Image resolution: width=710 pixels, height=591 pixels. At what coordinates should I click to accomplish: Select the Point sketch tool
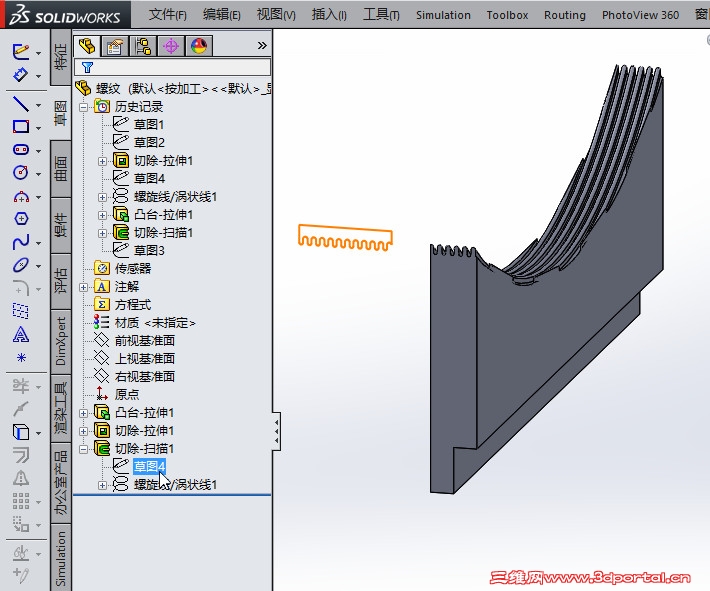pos(21,358)
